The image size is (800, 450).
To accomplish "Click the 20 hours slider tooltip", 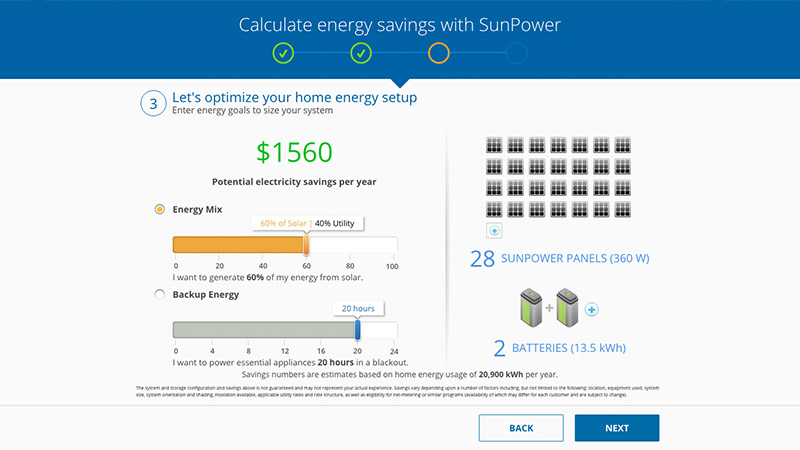I will tap(357, 309).
